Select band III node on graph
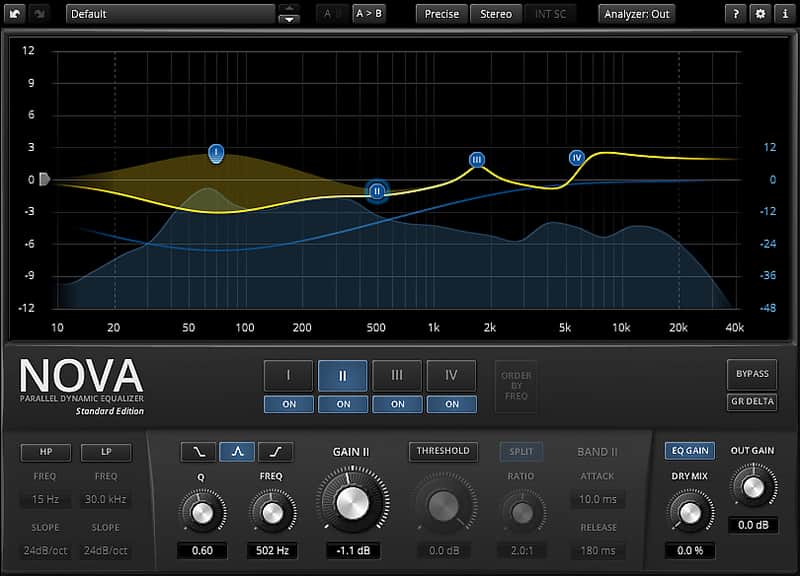The width and height of the screenshot is (800, 576). [x=477, y=160]
